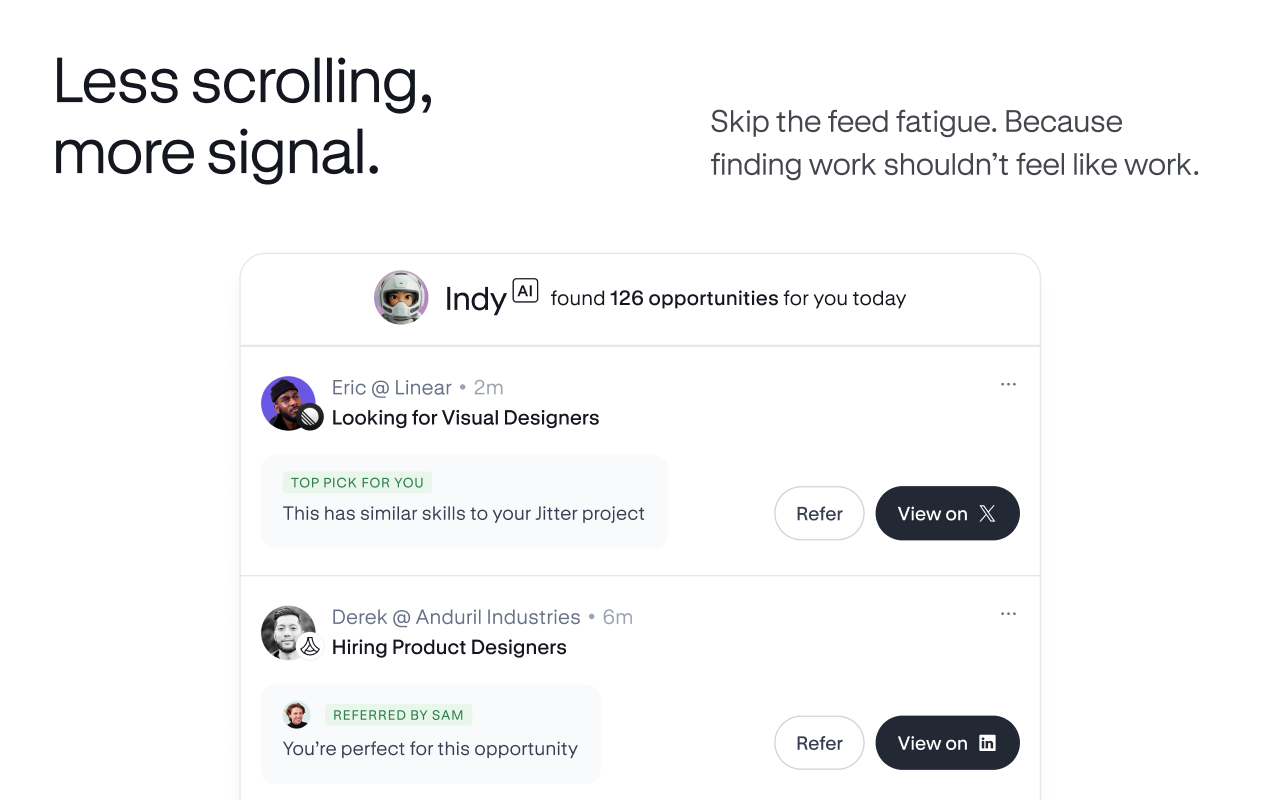Open "Looking for Visual Designers" post title
This screenshot has height=800, width=1280.
click(465, 418)
